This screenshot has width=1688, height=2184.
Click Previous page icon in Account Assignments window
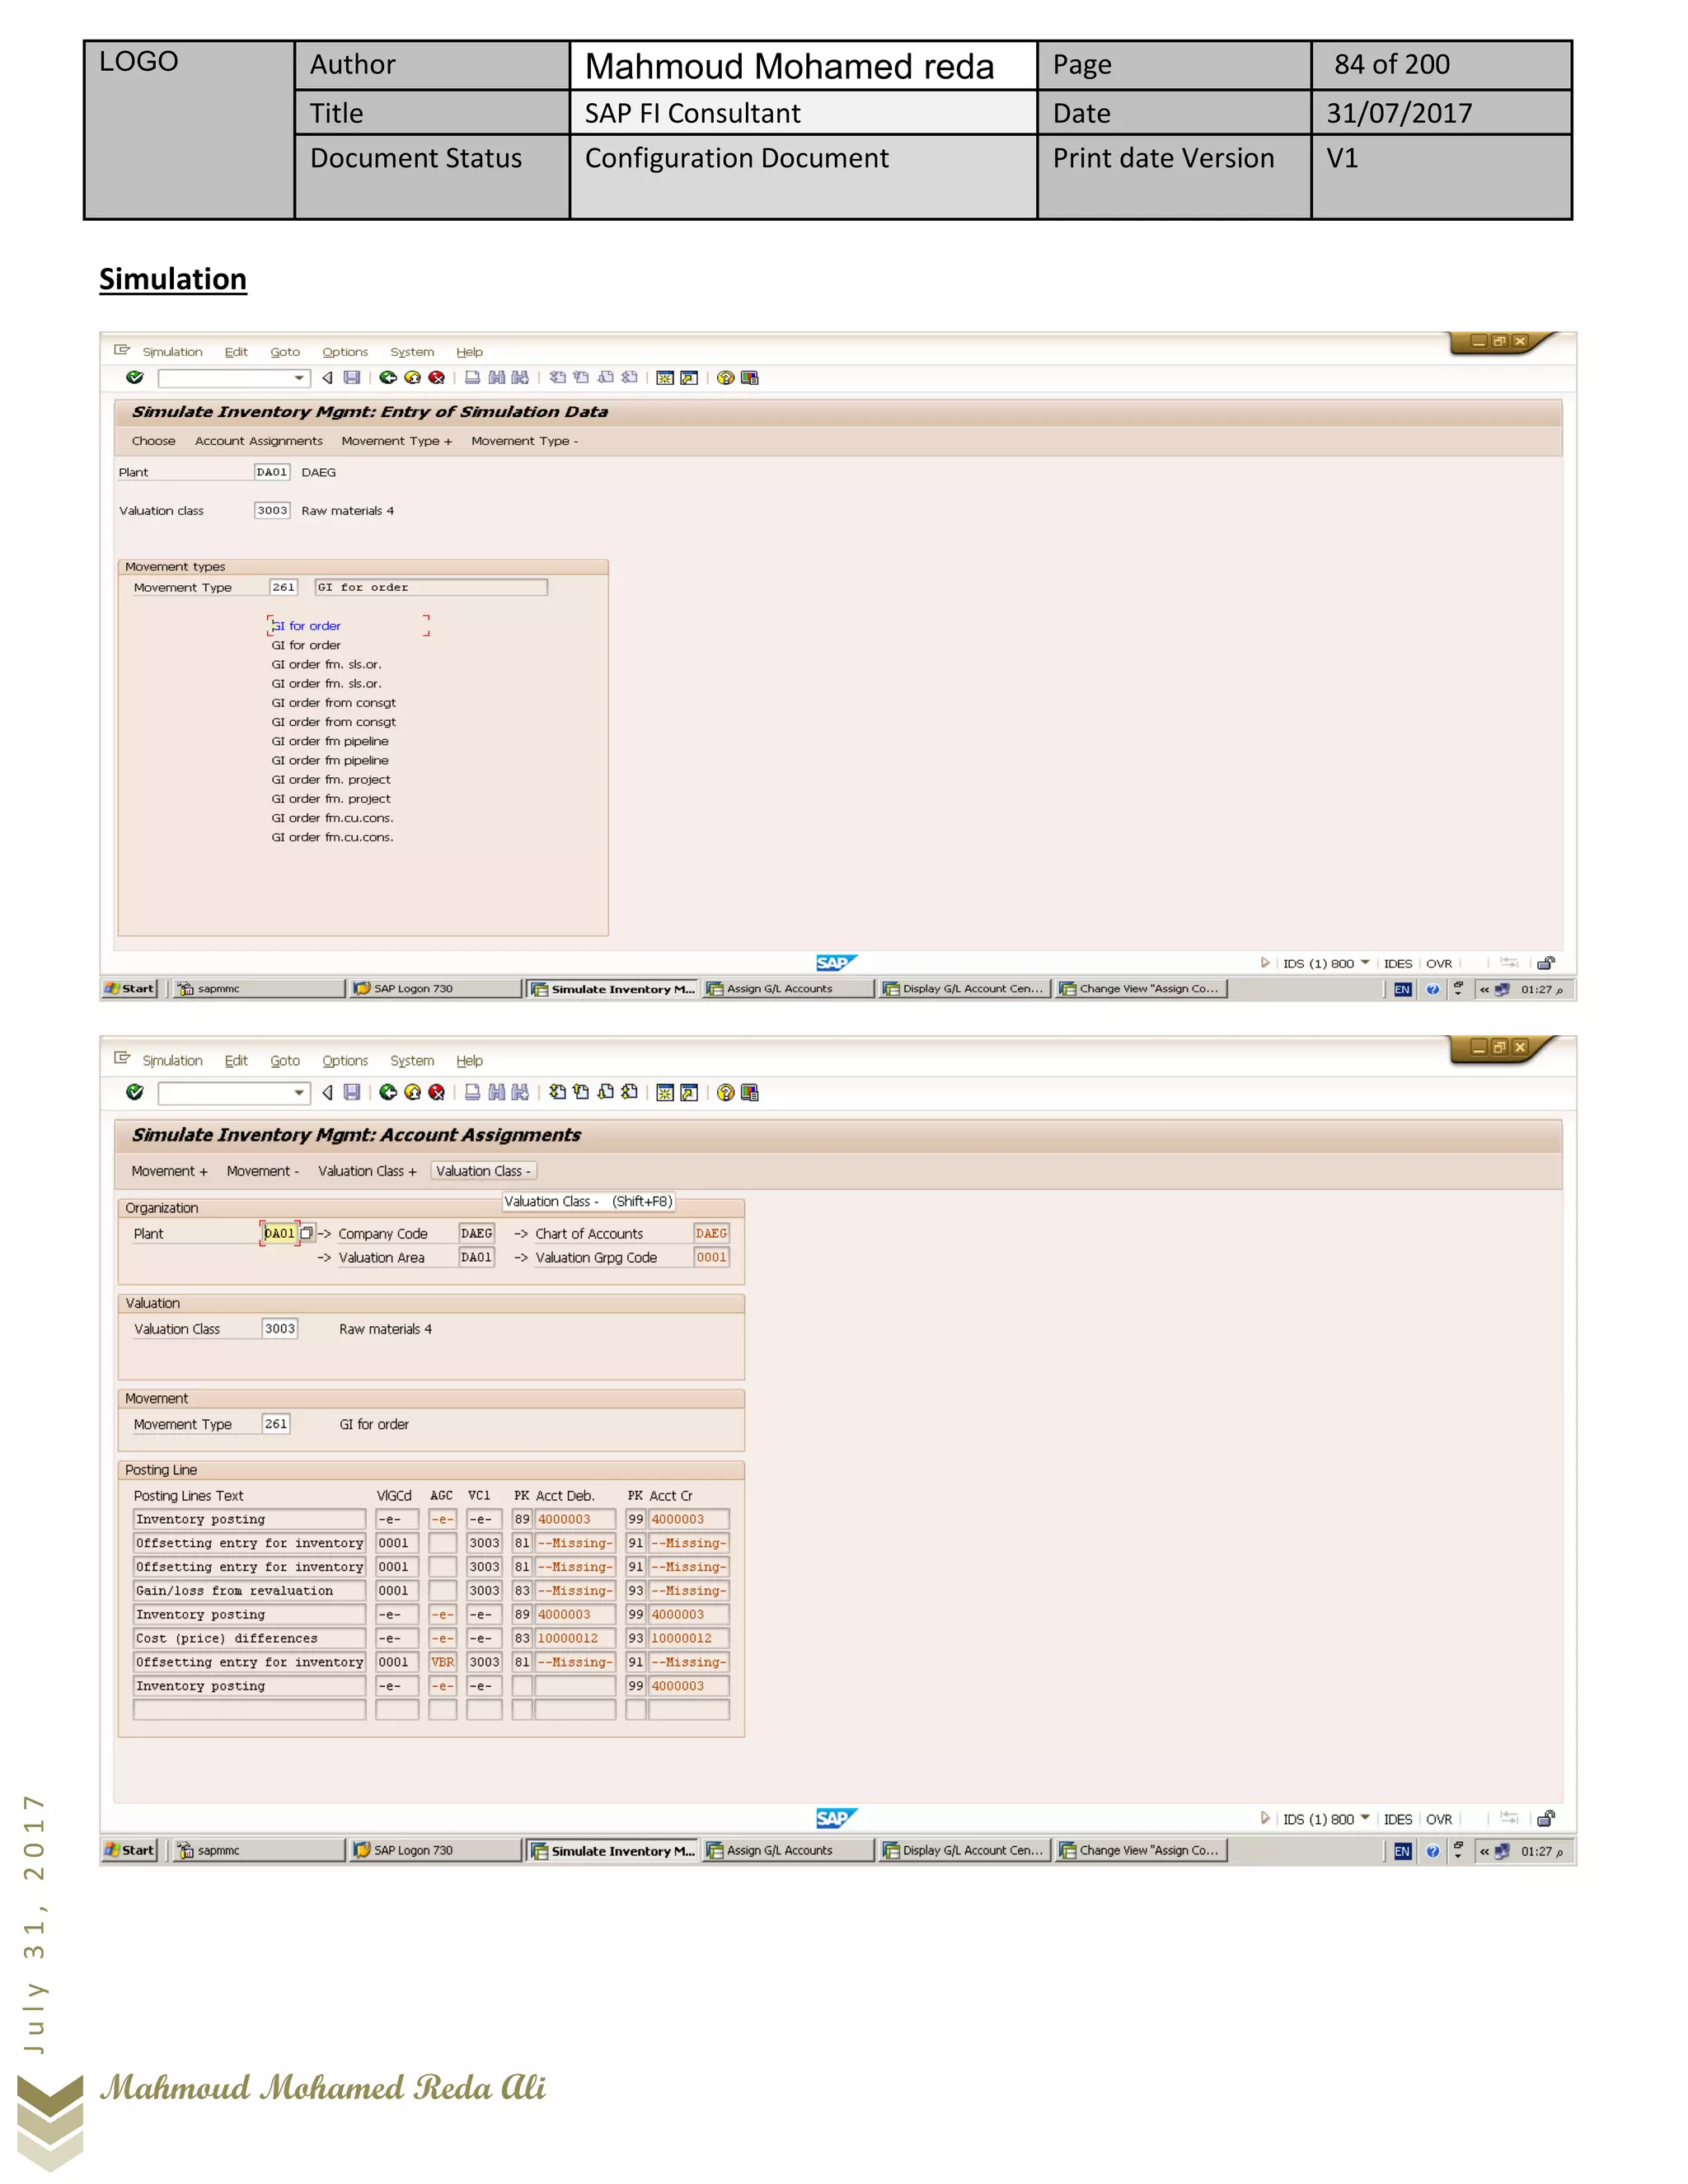[x=581, y=1092]
